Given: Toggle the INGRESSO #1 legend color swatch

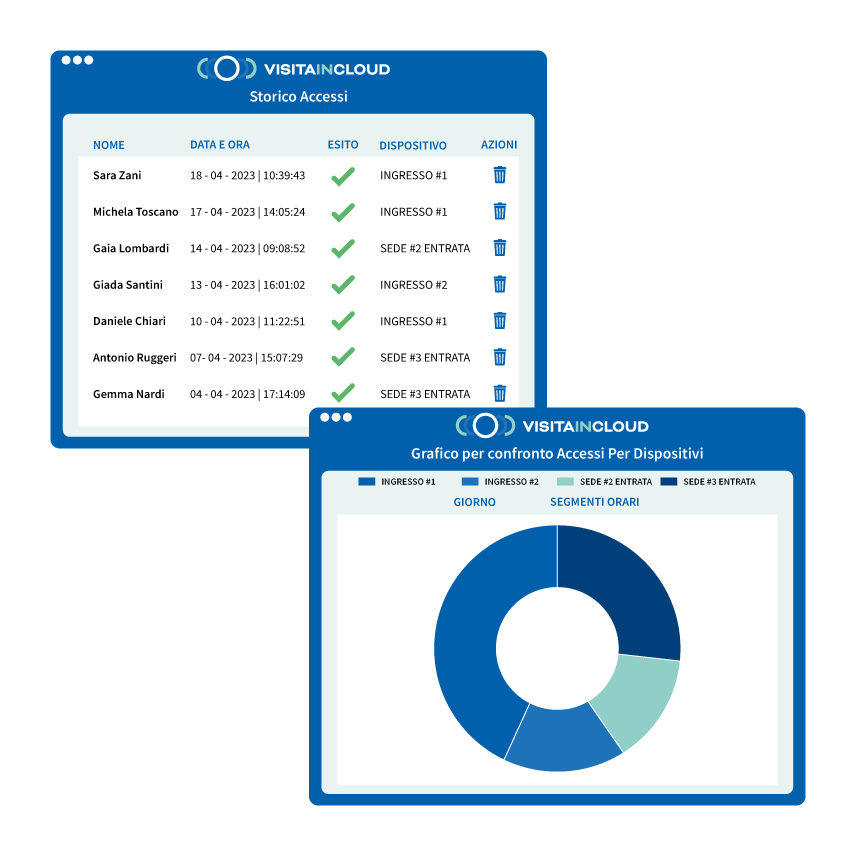Looking at the screenshot, I should point(366,481).
